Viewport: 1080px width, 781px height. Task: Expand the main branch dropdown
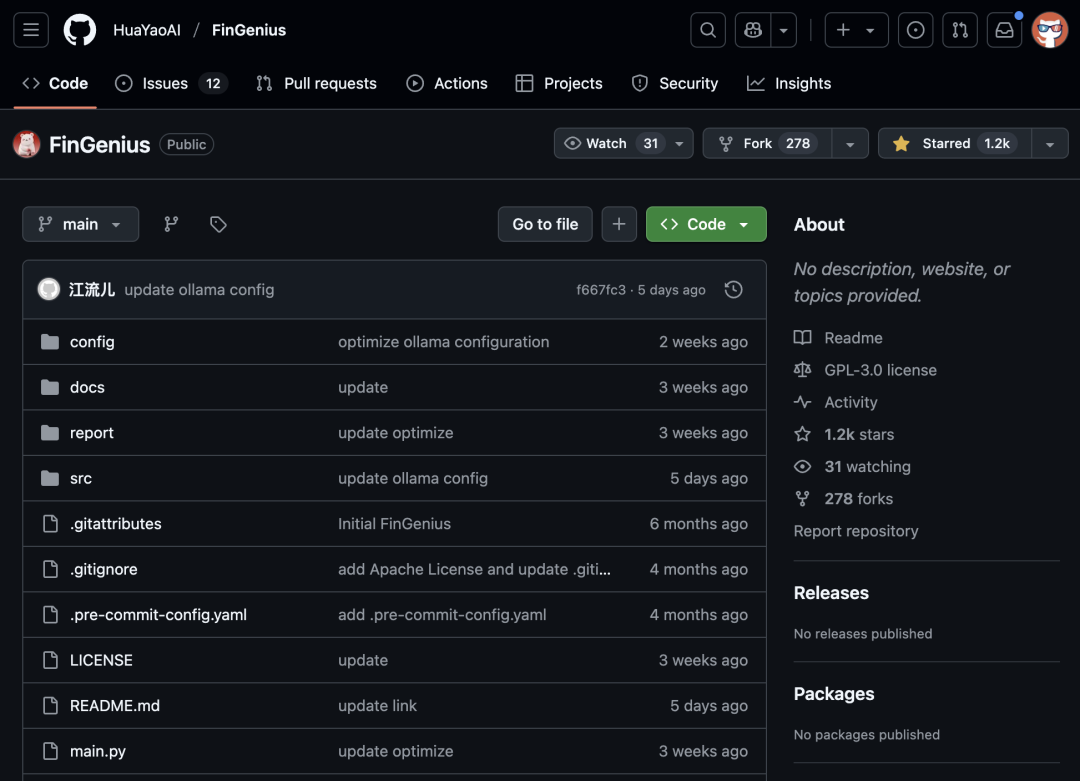(80, 224)
